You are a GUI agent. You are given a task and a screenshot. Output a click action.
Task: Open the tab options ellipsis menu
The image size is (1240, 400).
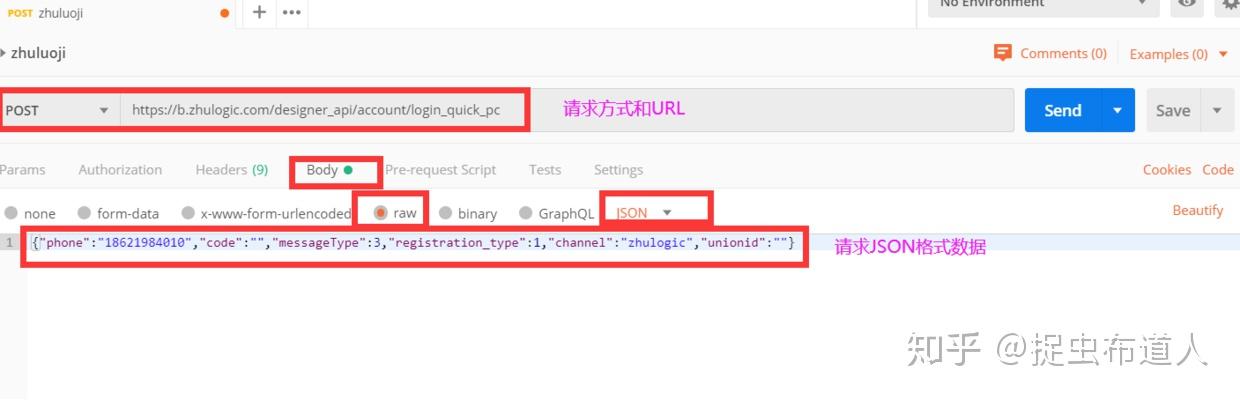point(292,13)
